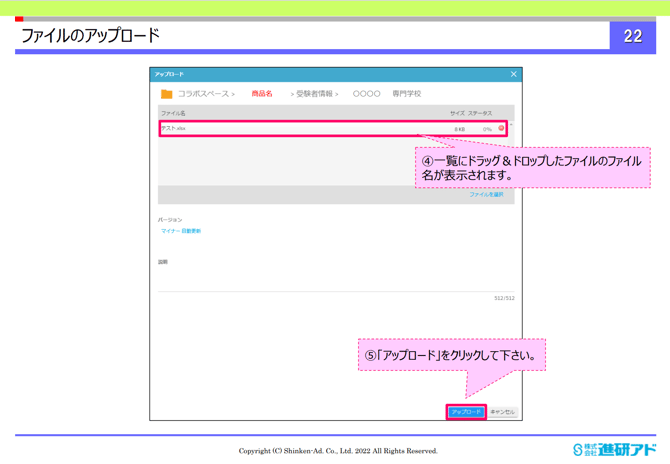The width and height of the screenshot is (670, 464).
Task: Open 受験者情報 in the breadcrumb path
Action: [314, 94]
